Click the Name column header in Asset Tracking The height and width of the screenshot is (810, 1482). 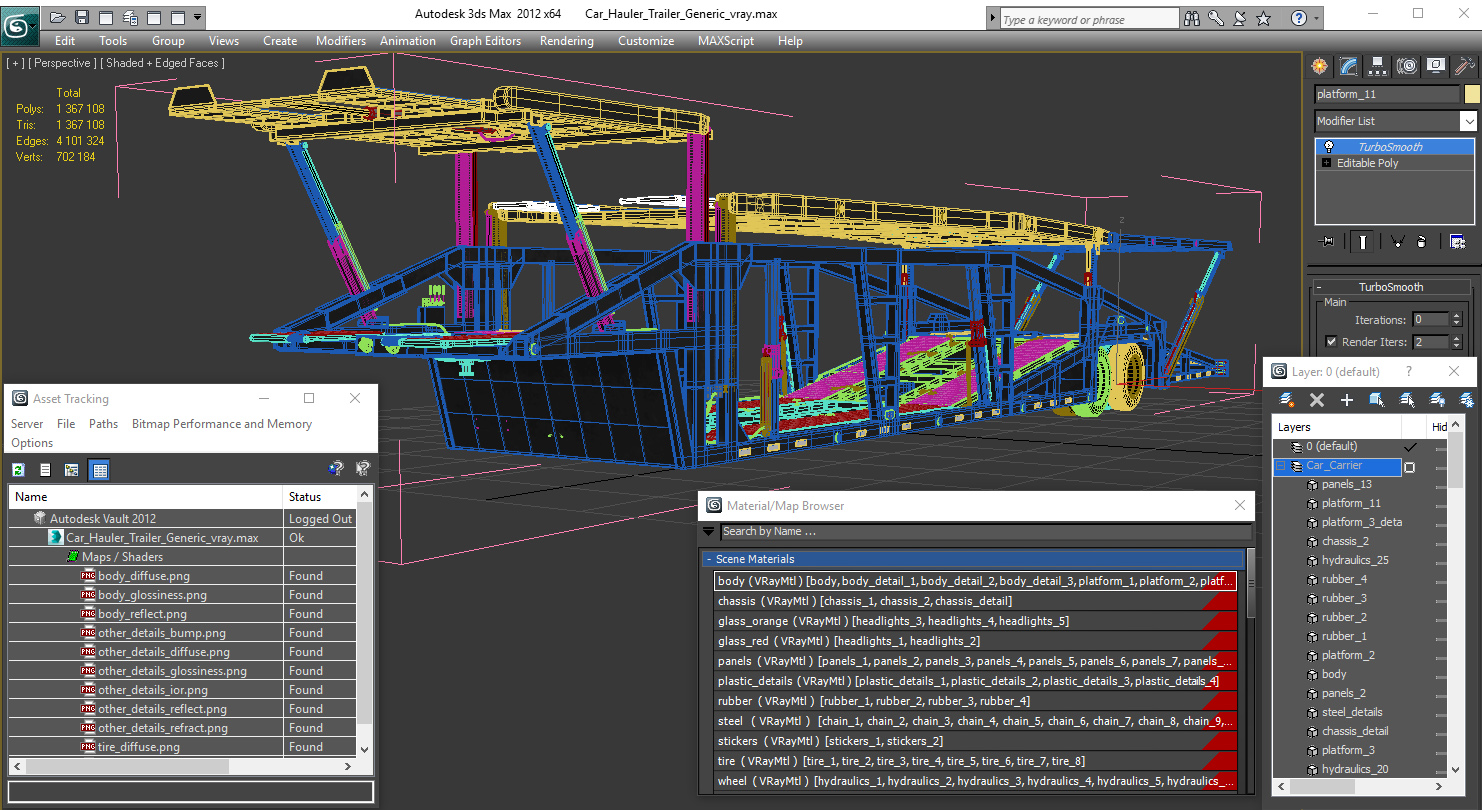pos(146,497)
